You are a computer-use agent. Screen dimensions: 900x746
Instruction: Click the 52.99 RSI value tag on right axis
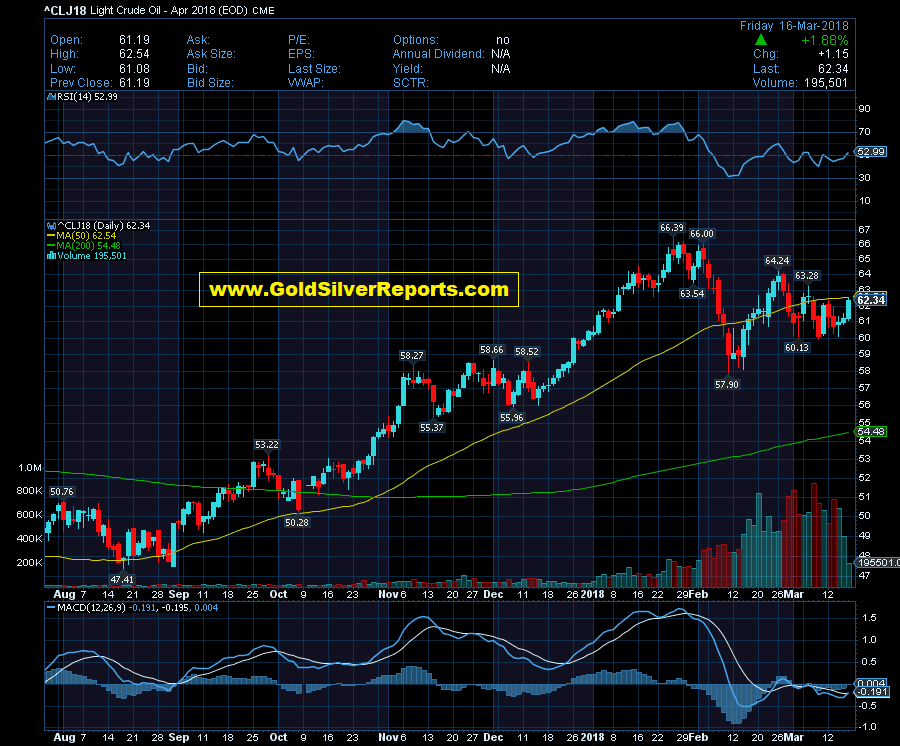[x=871, y=152]
